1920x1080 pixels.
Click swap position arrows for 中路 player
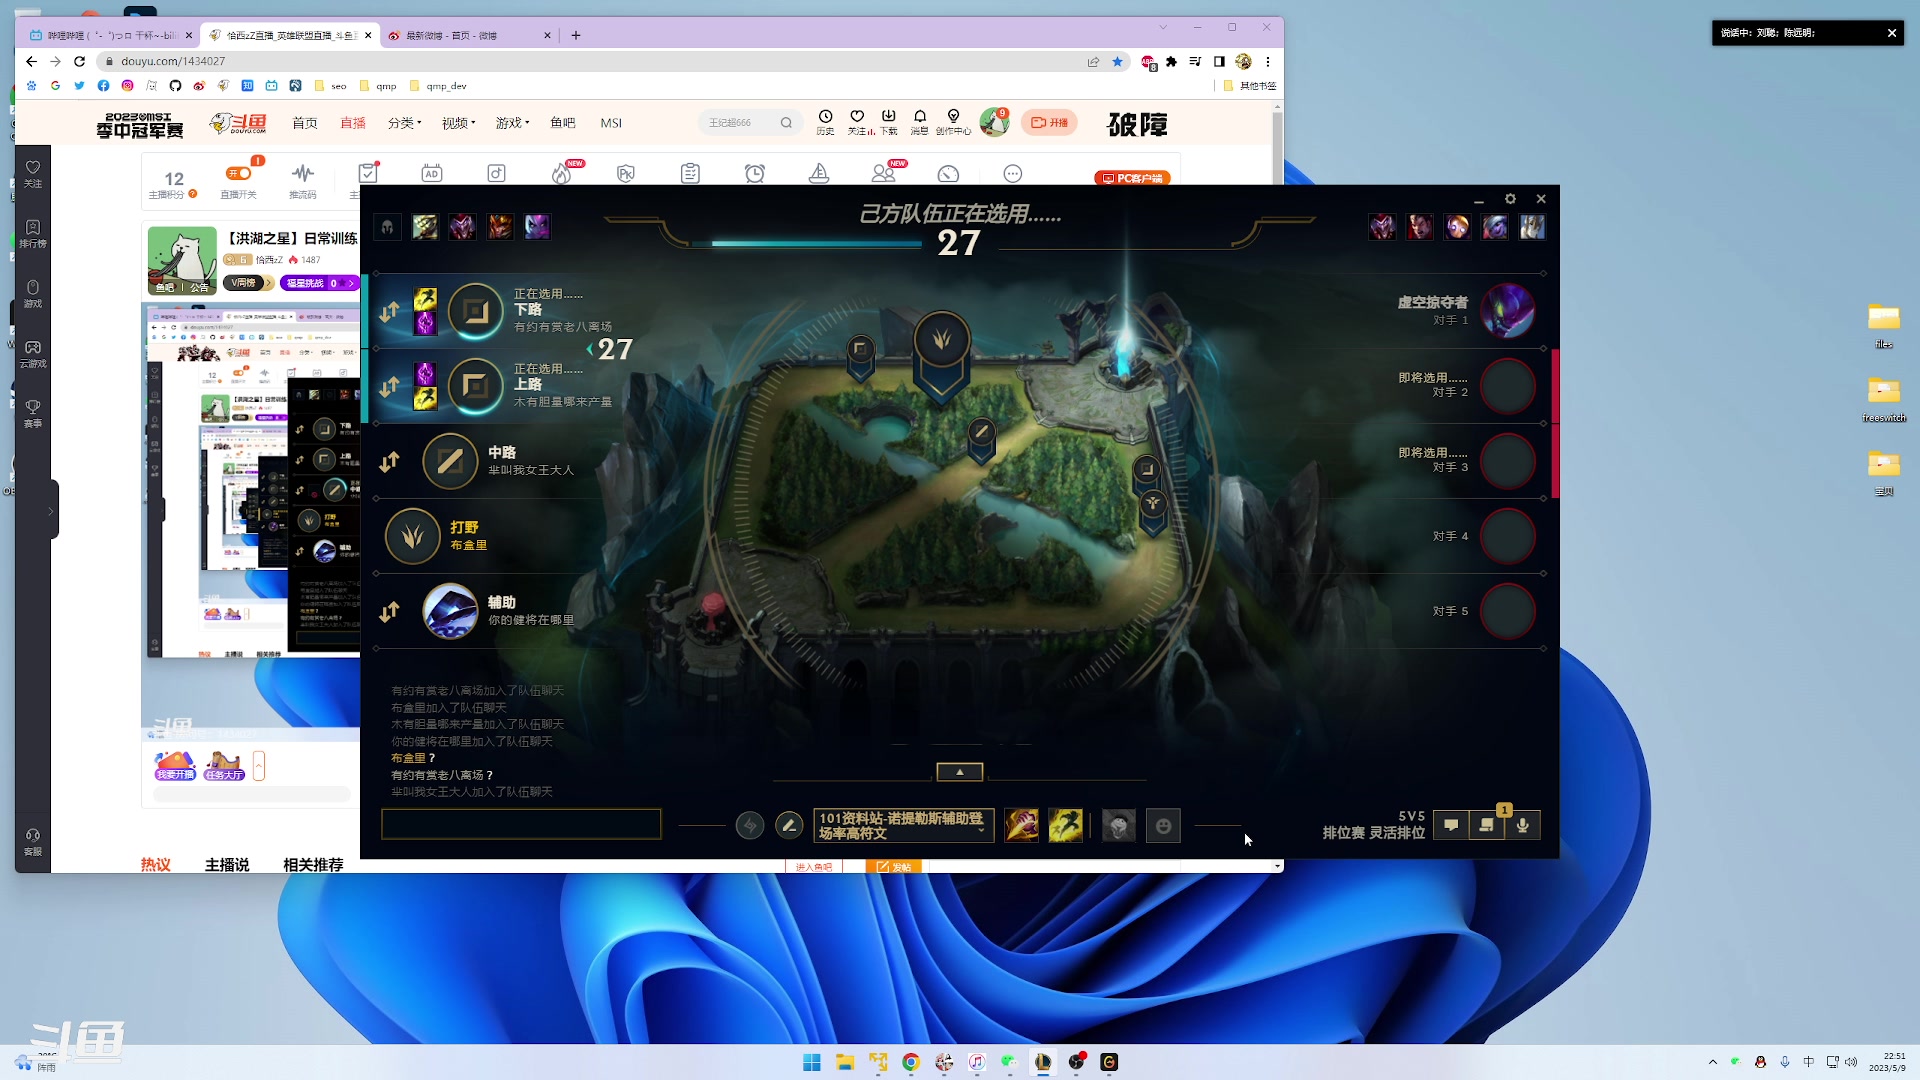[389, 461]
